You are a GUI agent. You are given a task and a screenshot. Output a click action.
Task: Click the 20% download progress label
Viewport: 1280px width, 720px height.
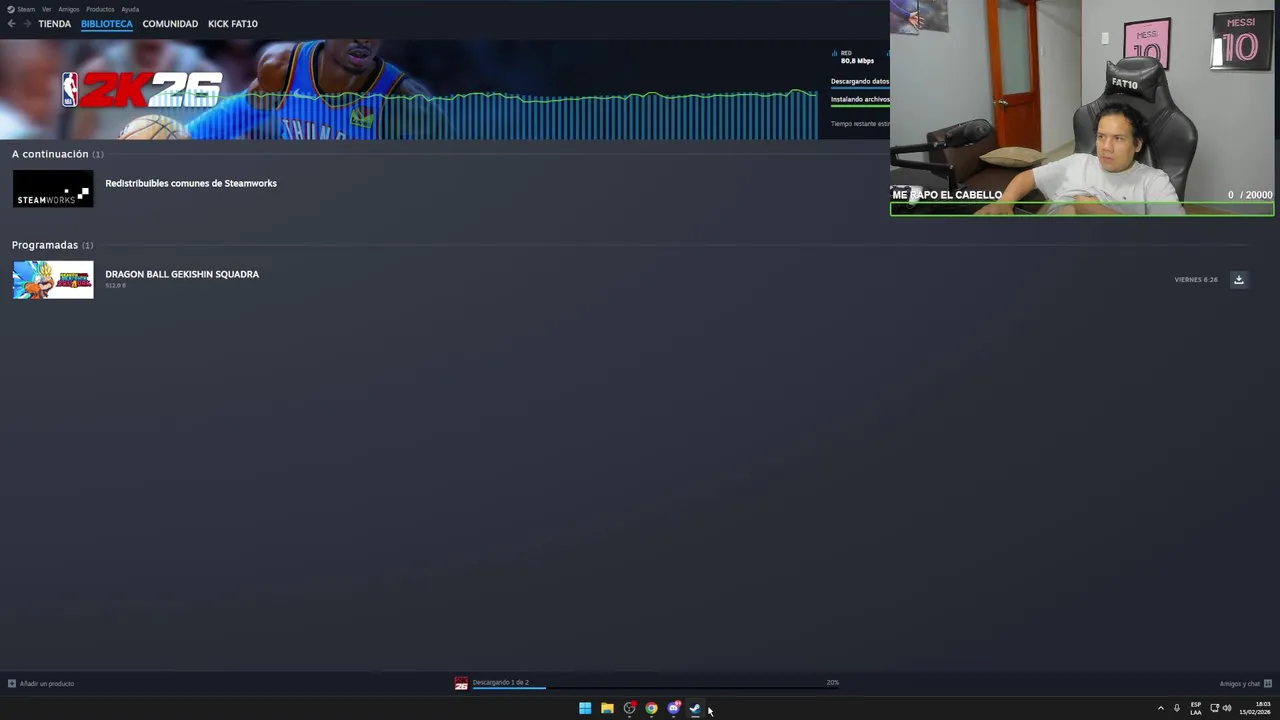[x=832, y=682]
